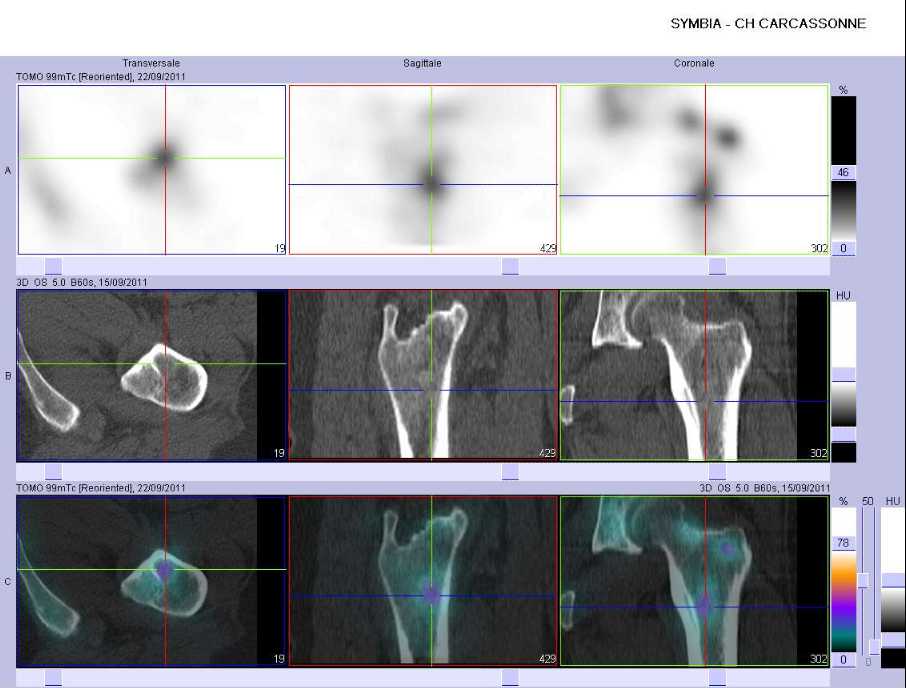Click slice number 302 in row A coronal
Viewport: 906px width, 688px height.
pyautogui.click(x=819, y=248)
